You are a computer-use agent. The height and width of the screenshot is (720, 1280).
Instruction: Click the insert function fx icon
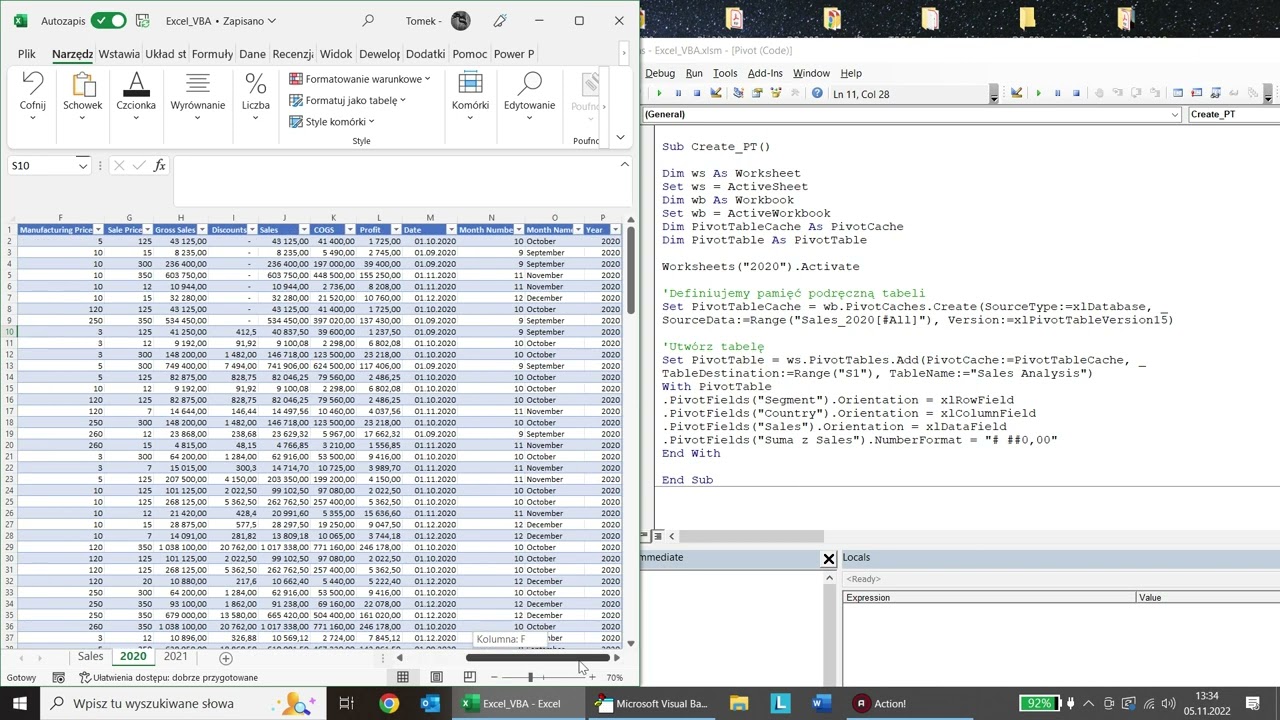(159, 165)
